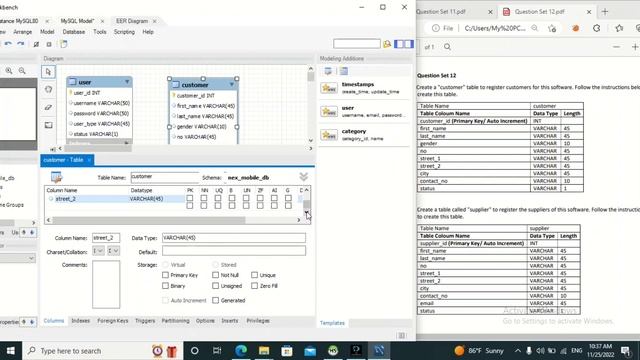The height and width of the screenshot is (360, 640).
Task: Select the layer tool in diagram toolbar
Action: pyautogui.click(x=48, y=125)
